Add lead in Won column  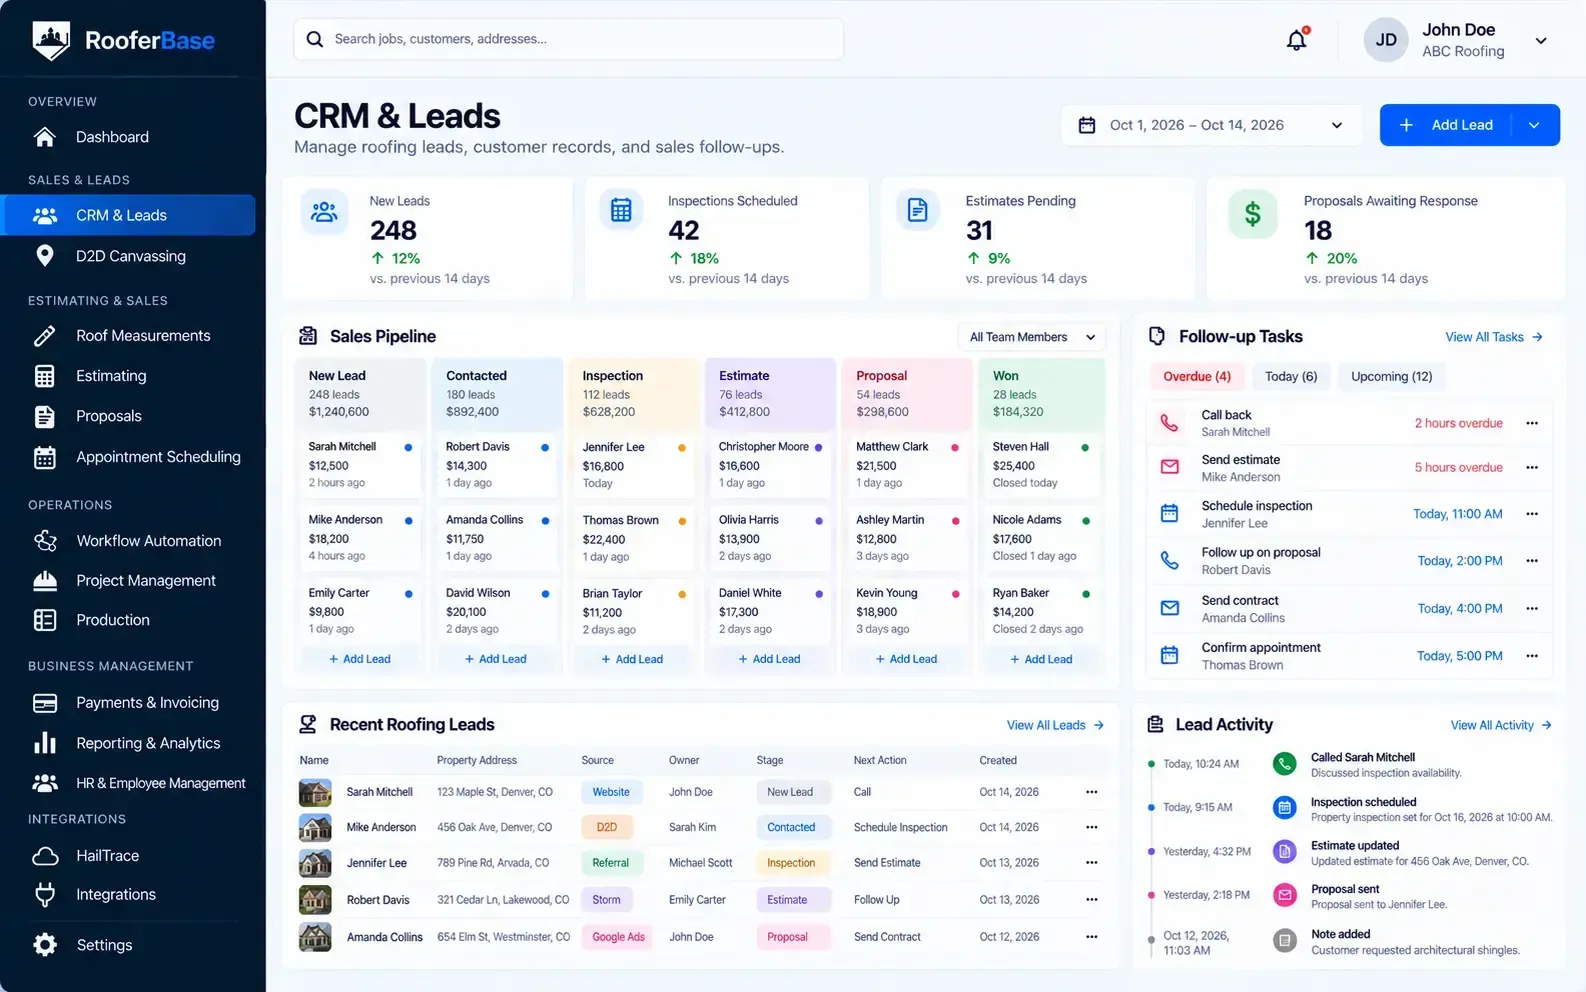(1041, 659)
